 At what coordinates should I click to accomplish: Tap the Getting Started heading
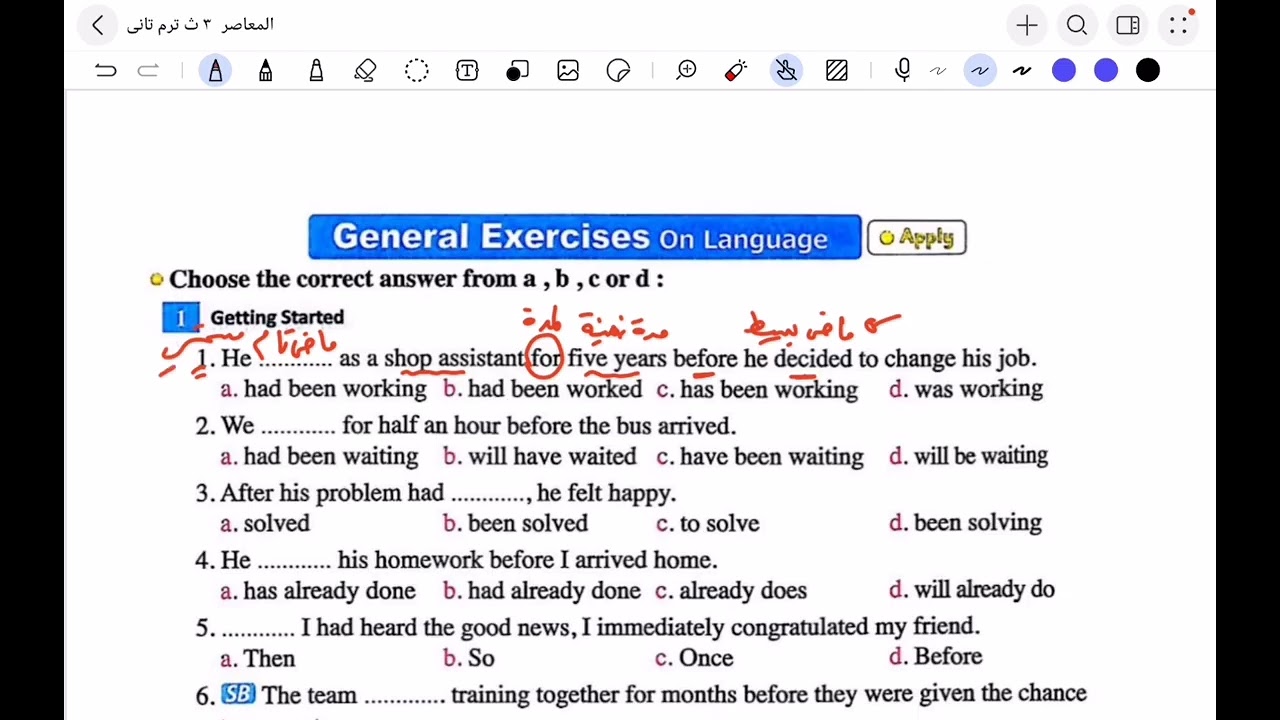point(277,318)
